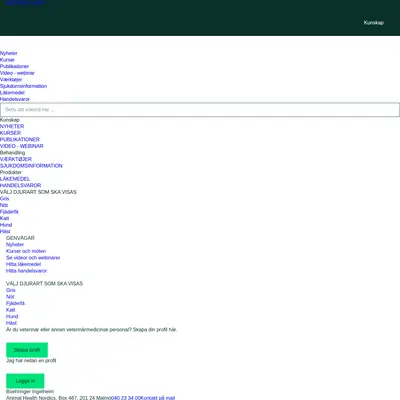The height and width of the screenshot is (400, 400).
Task: Open the 'Kontakt på mail' link
Action: (x=157, y=398)
